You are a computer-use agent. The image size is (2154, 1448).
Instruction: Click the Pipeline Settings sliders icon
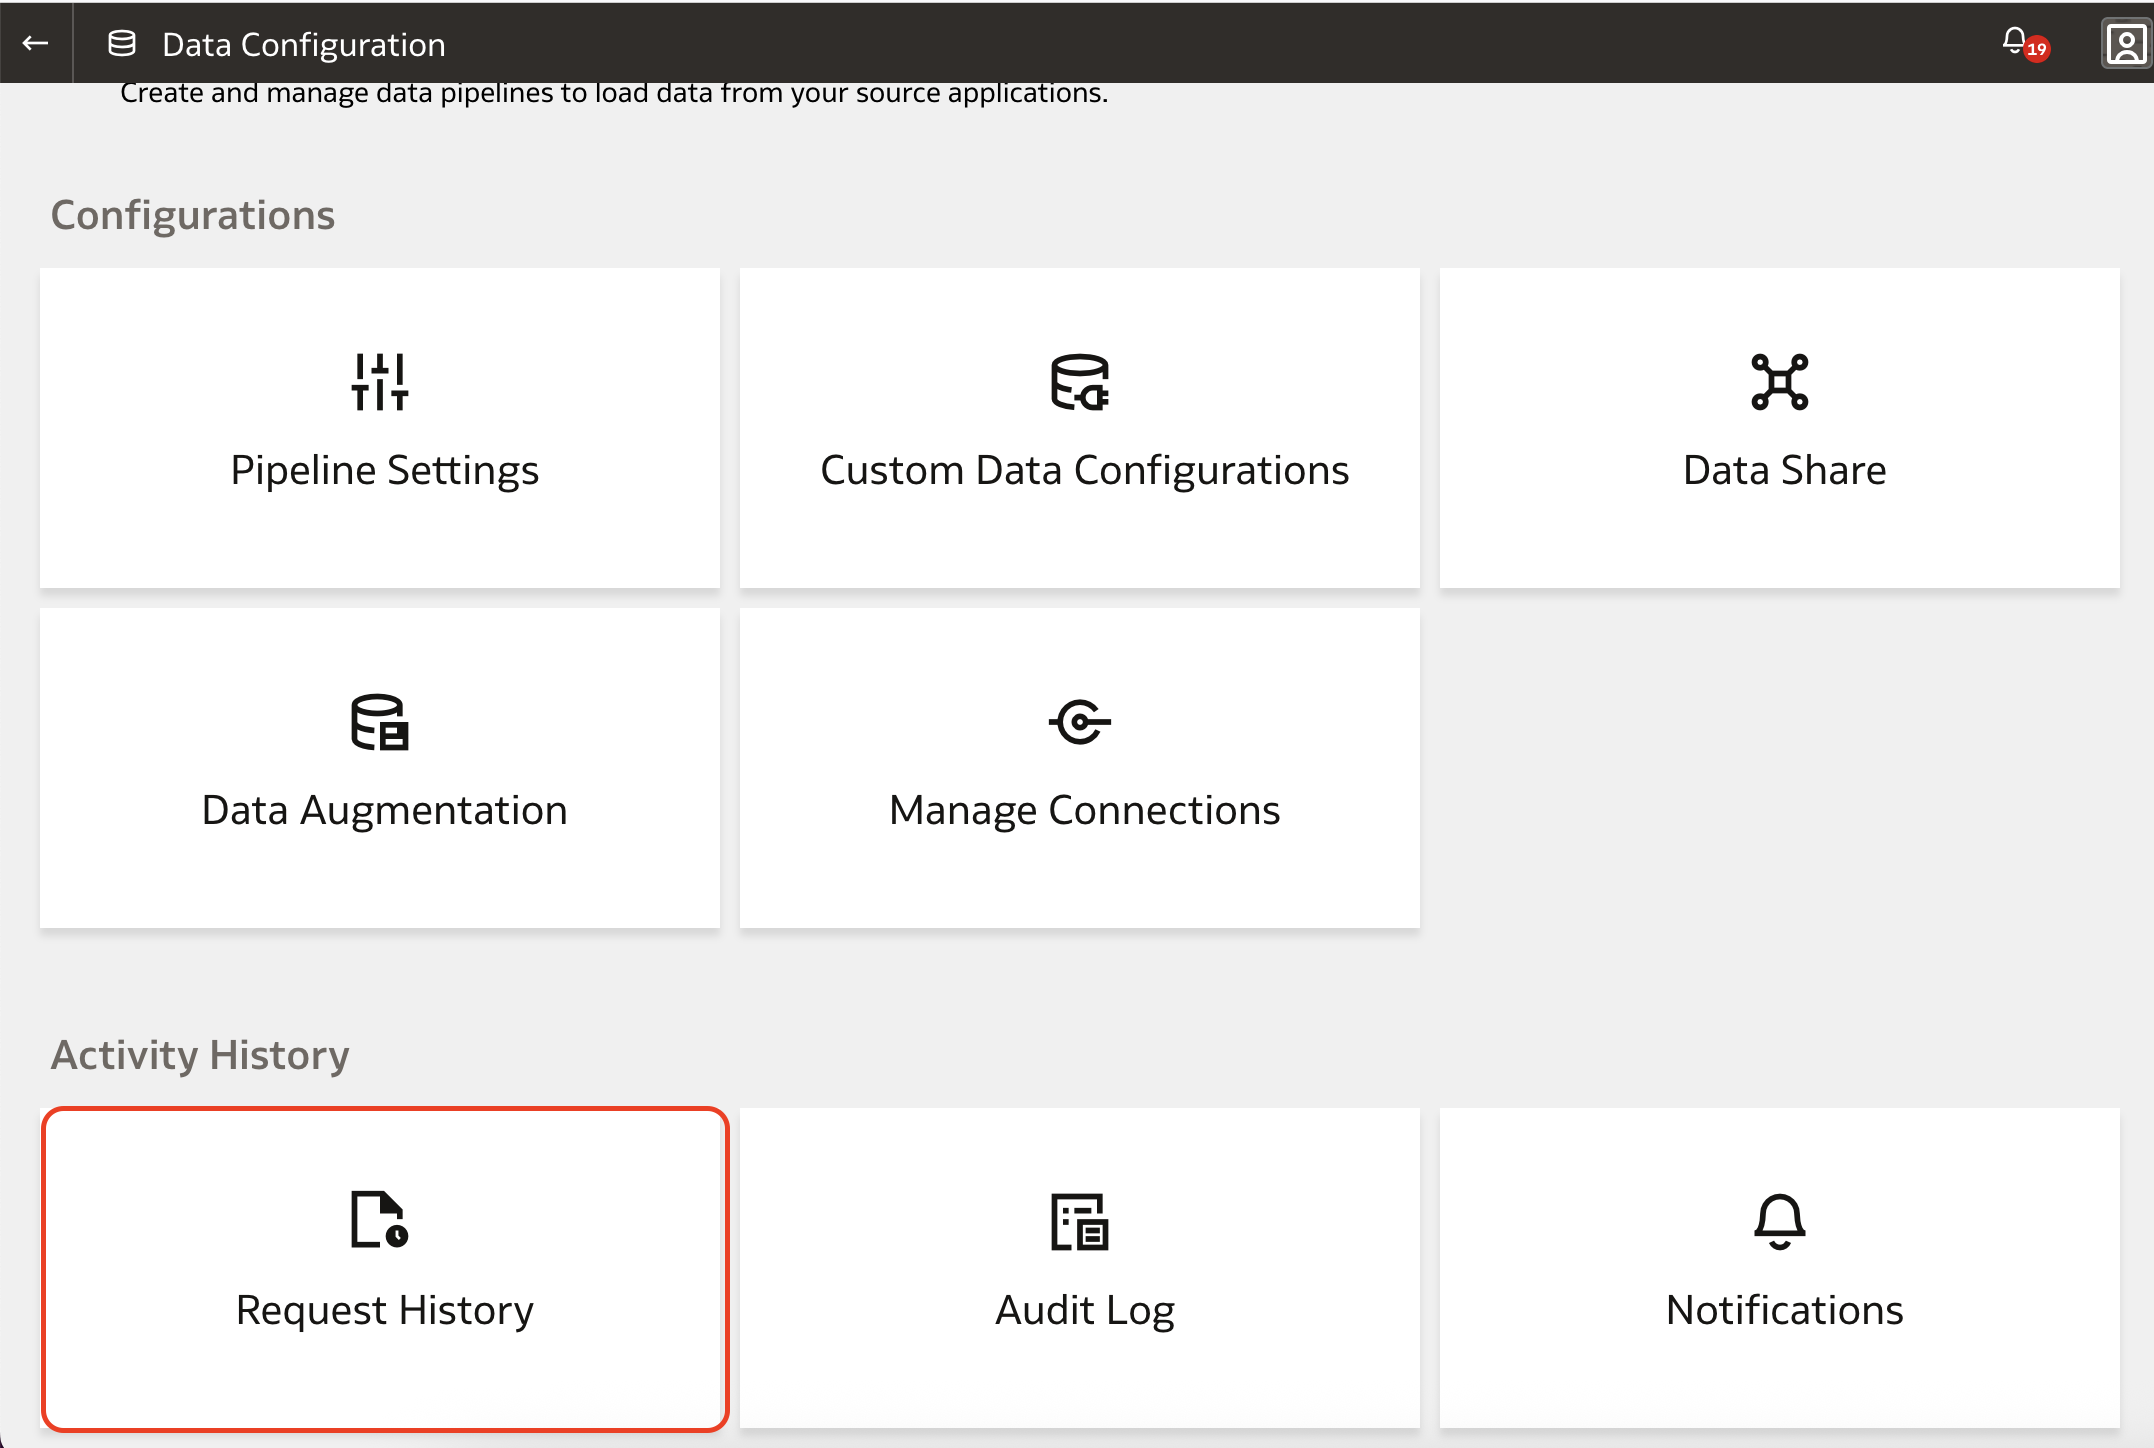point(380,382)
